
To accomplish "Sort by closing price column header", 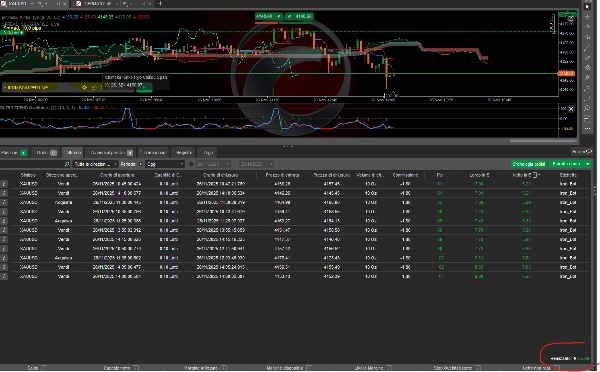I will [x=331, y=175].
